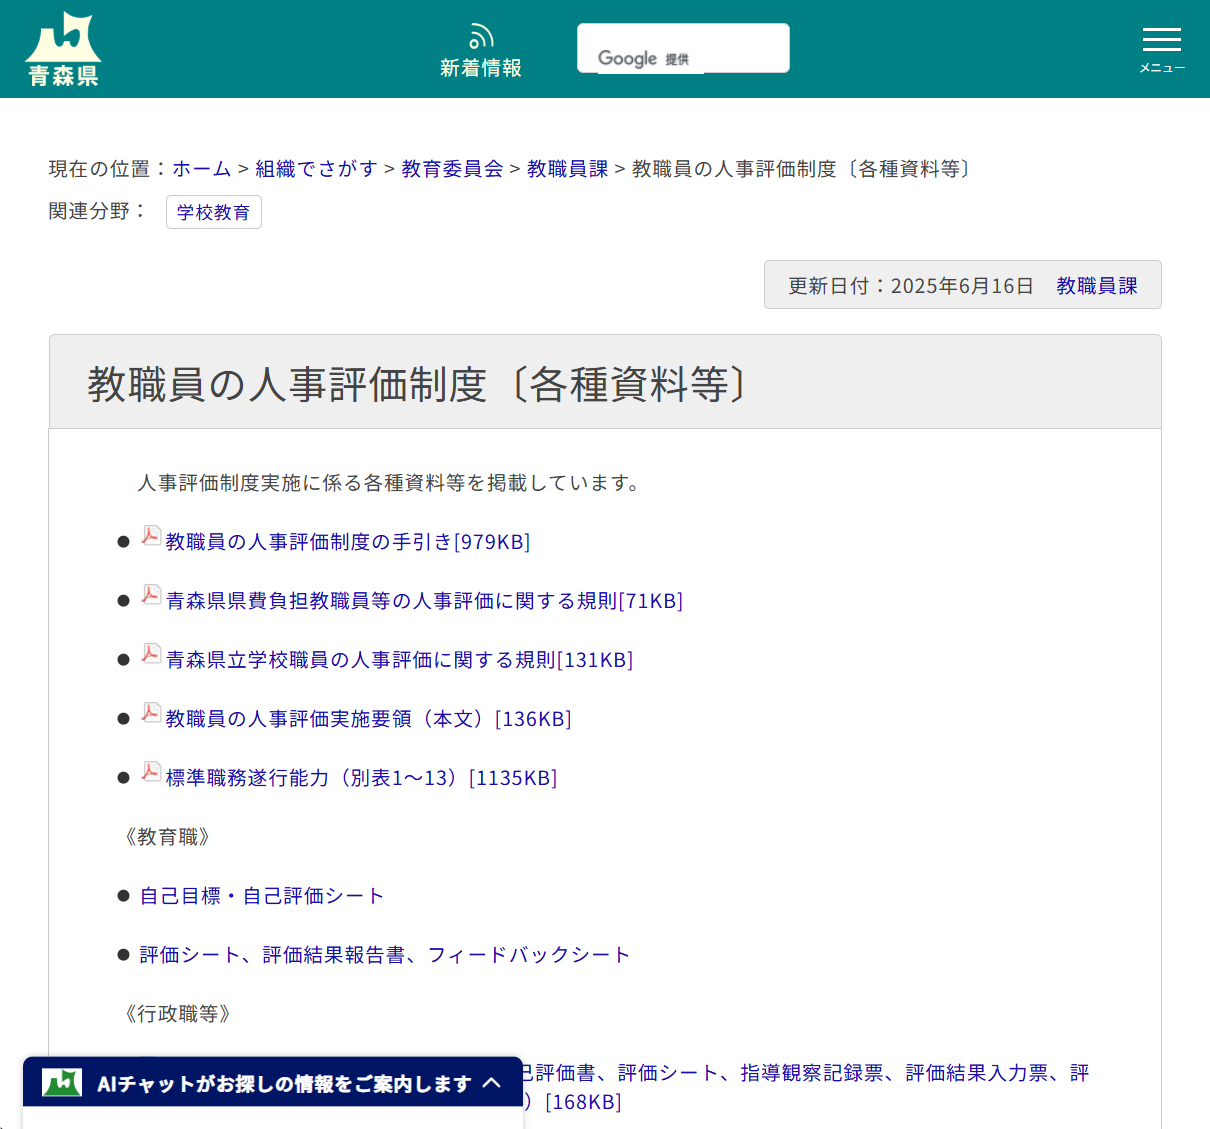Click the Aomori Prefecture logo

[62, 46]
